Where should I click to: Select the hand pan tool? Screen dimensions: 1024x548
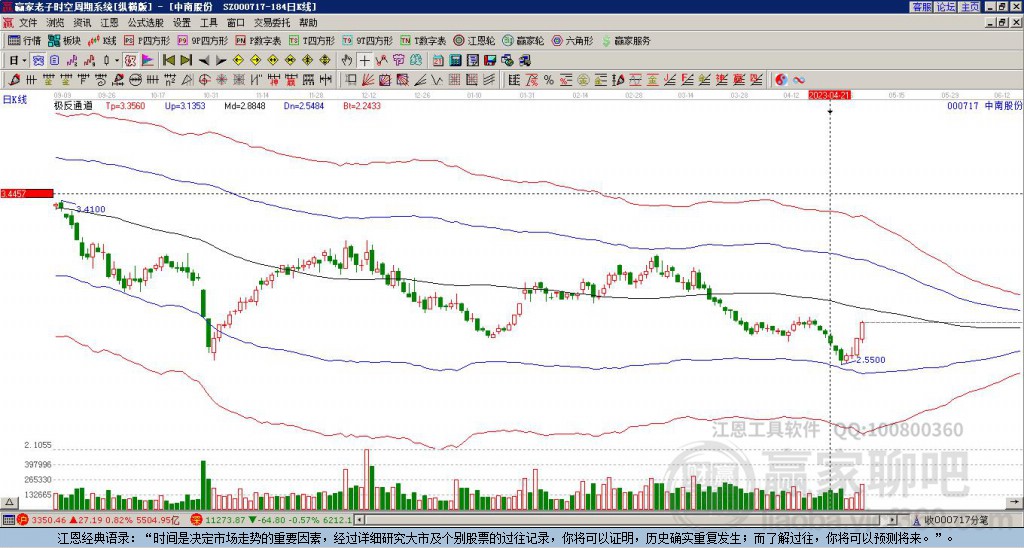347,61
